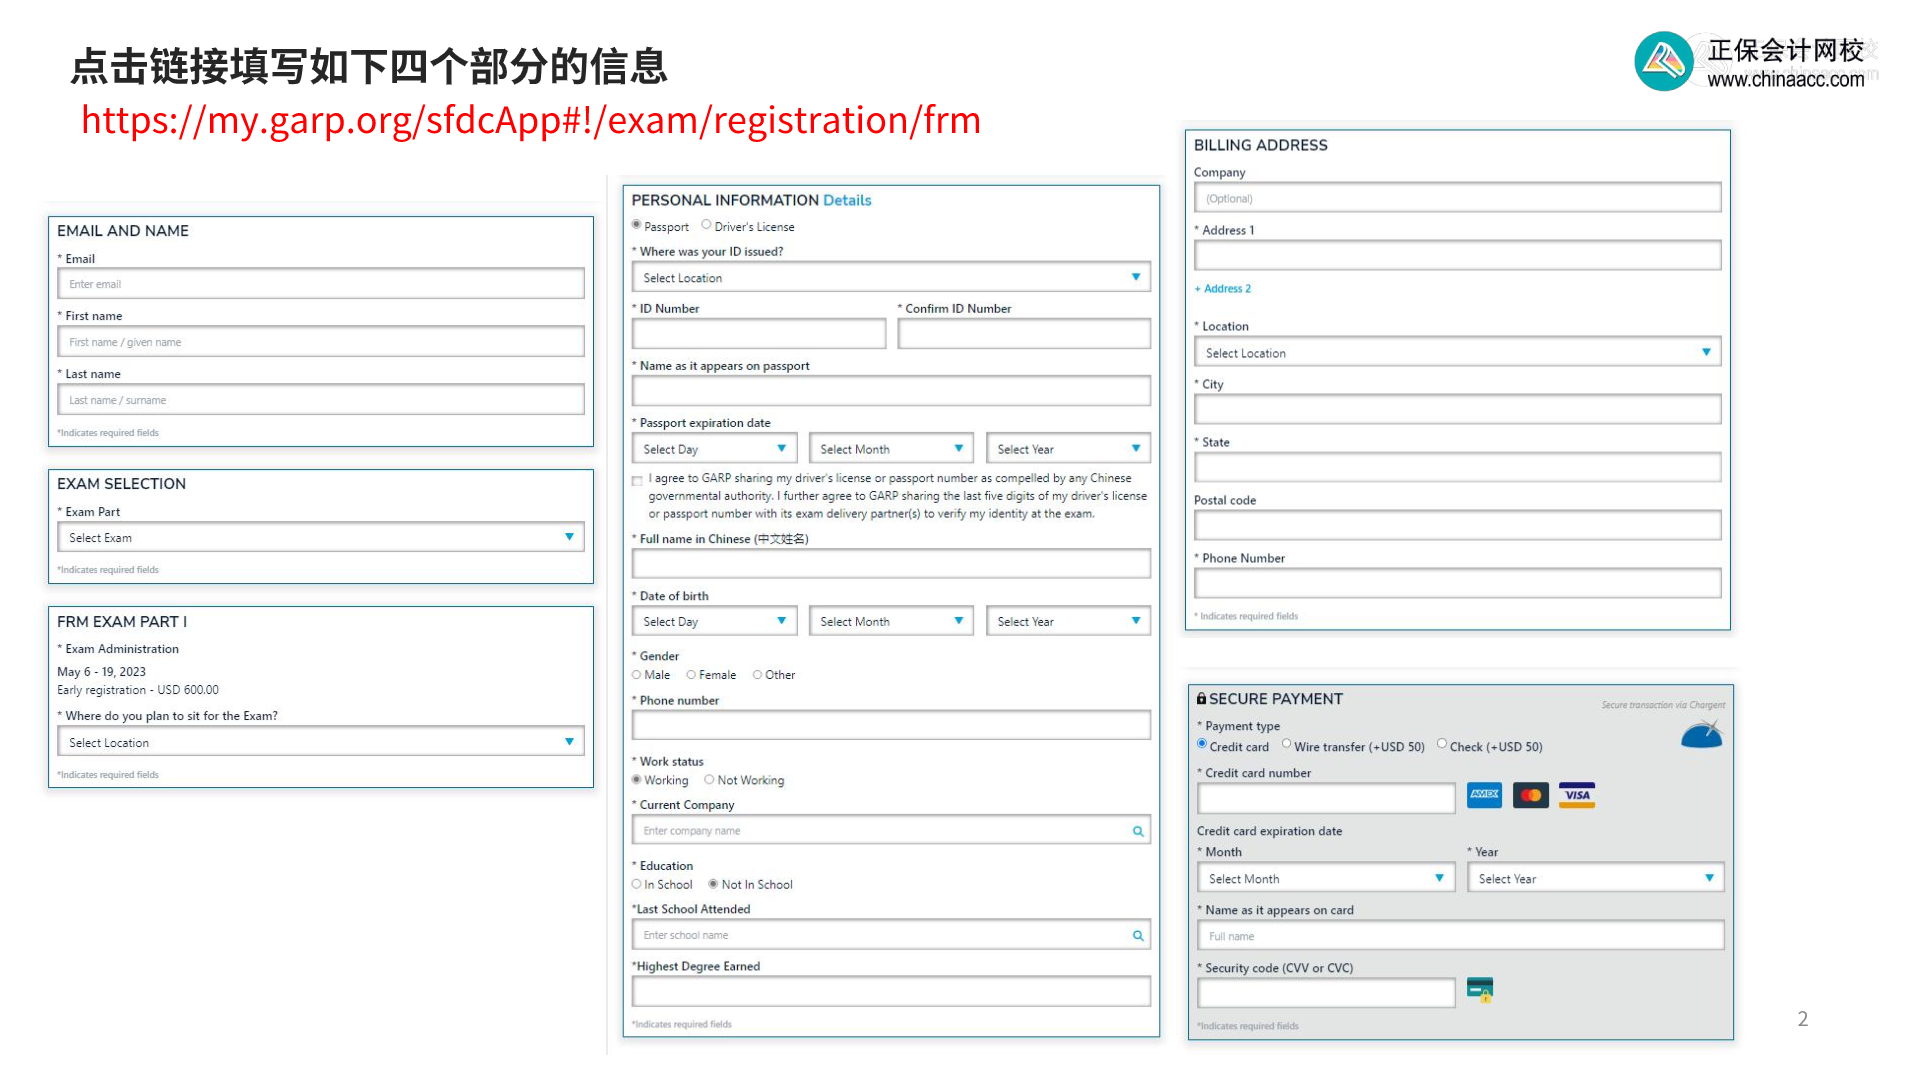Click the Details link beside Personal Information
This screenshot has height=1080, width=1920.
click(847, 200)
